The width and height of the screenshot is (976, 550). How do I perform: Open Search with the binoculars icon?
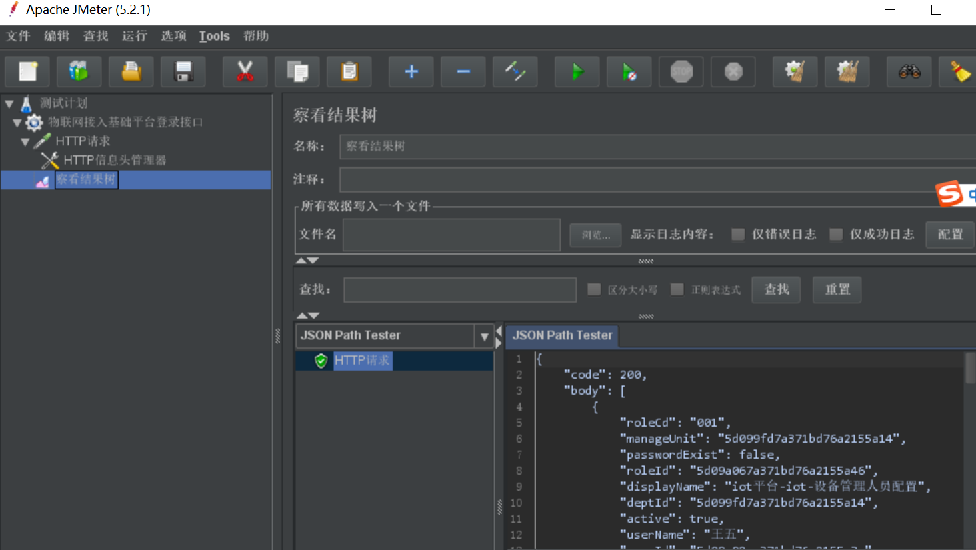(x=909, y=72)
